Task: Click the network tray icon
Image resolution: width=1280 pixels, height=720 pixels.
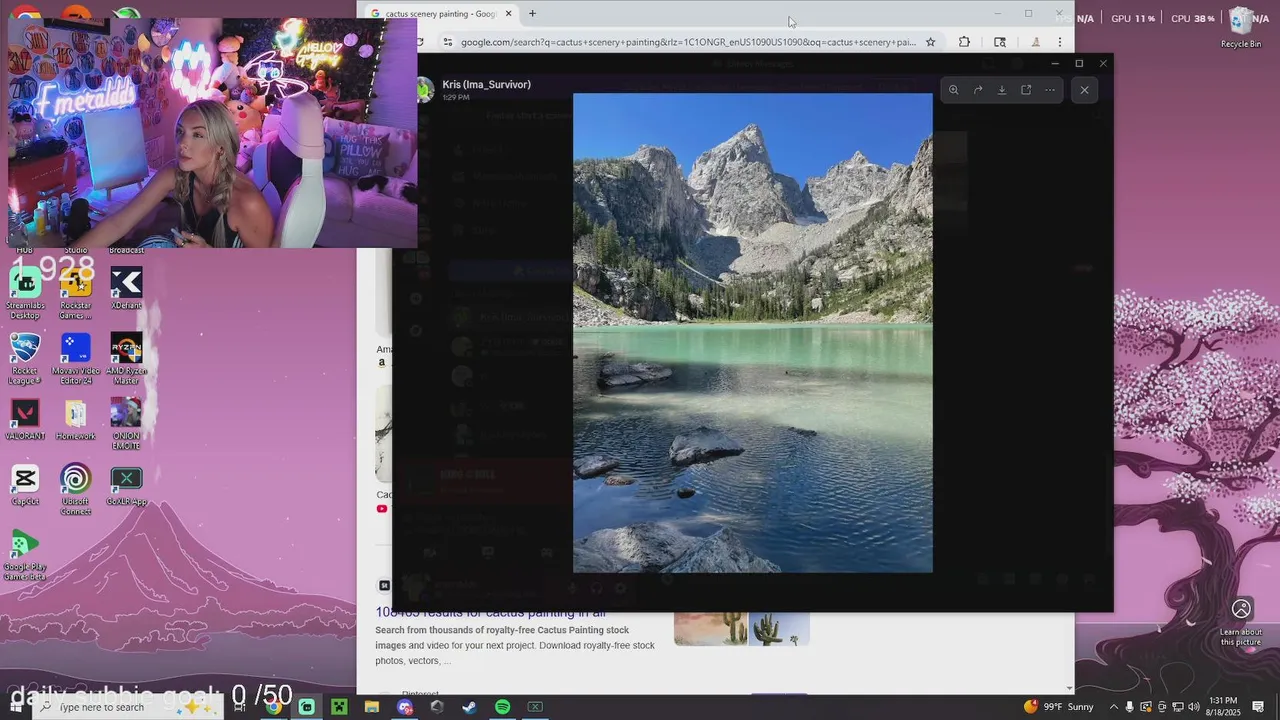Action: (1177, 707)
